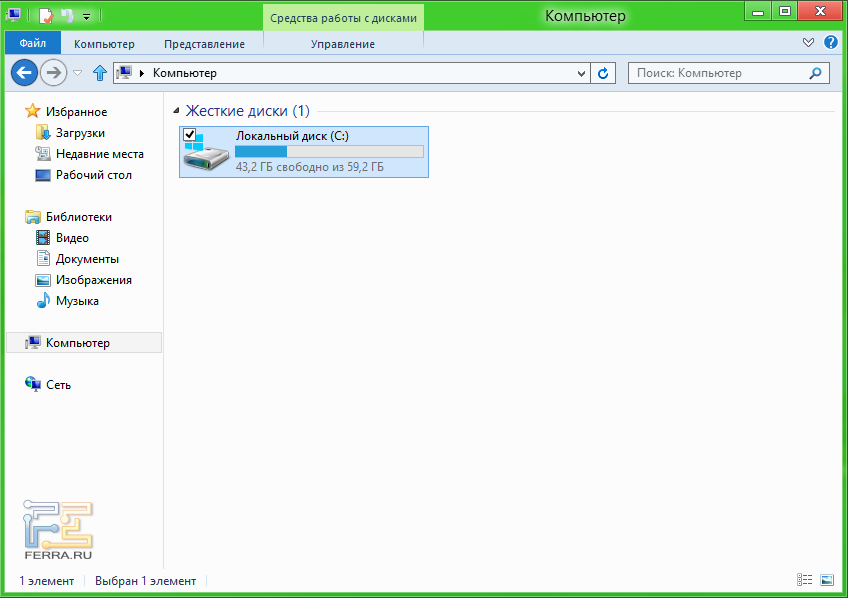Open Сеть in the navigation pane
849x600 pixels.
click(x=58, y=384)
